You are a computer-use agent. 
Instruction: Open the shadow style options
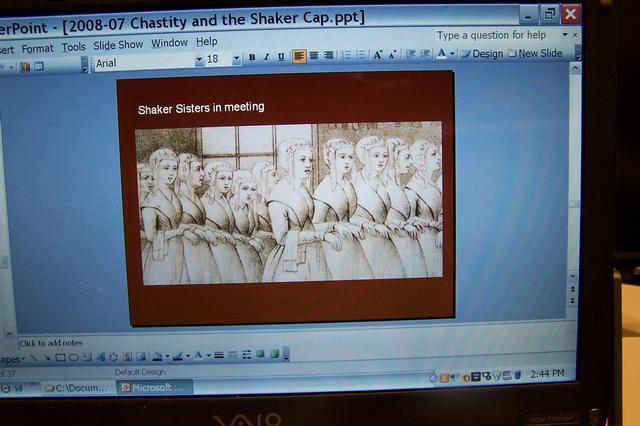tap(260, 354)
